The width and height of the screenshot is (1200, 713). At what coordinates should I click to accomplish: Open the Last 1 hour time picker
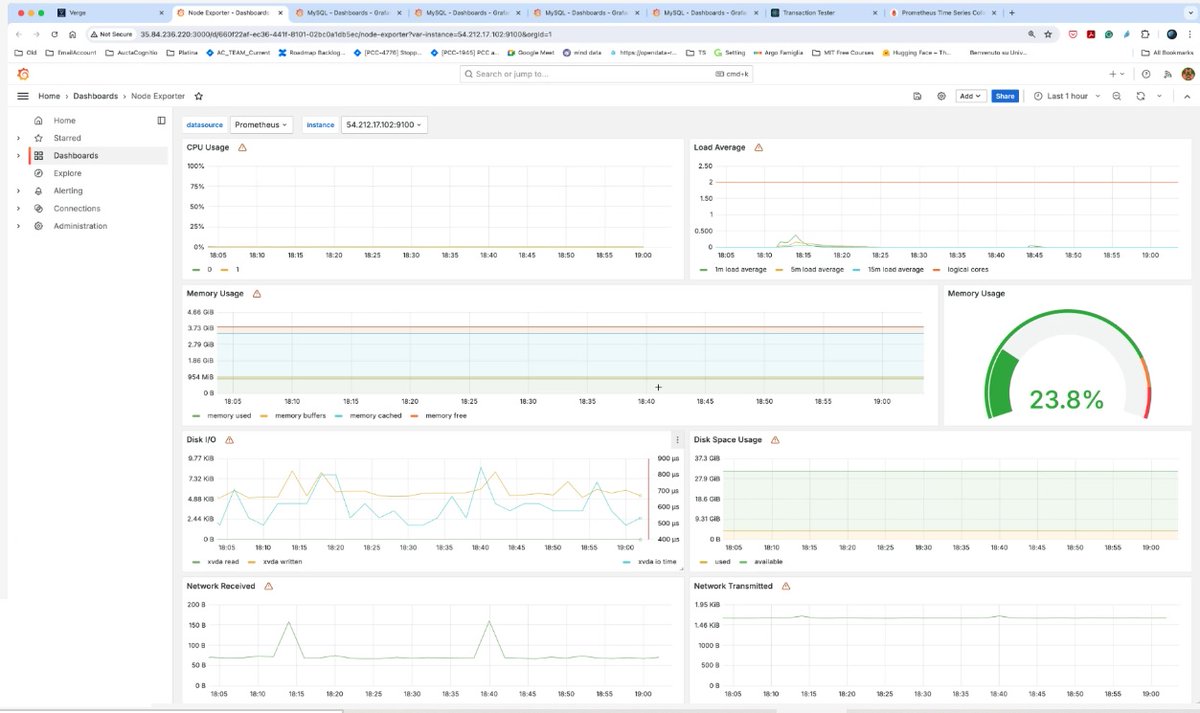(x=1066, y=96)
